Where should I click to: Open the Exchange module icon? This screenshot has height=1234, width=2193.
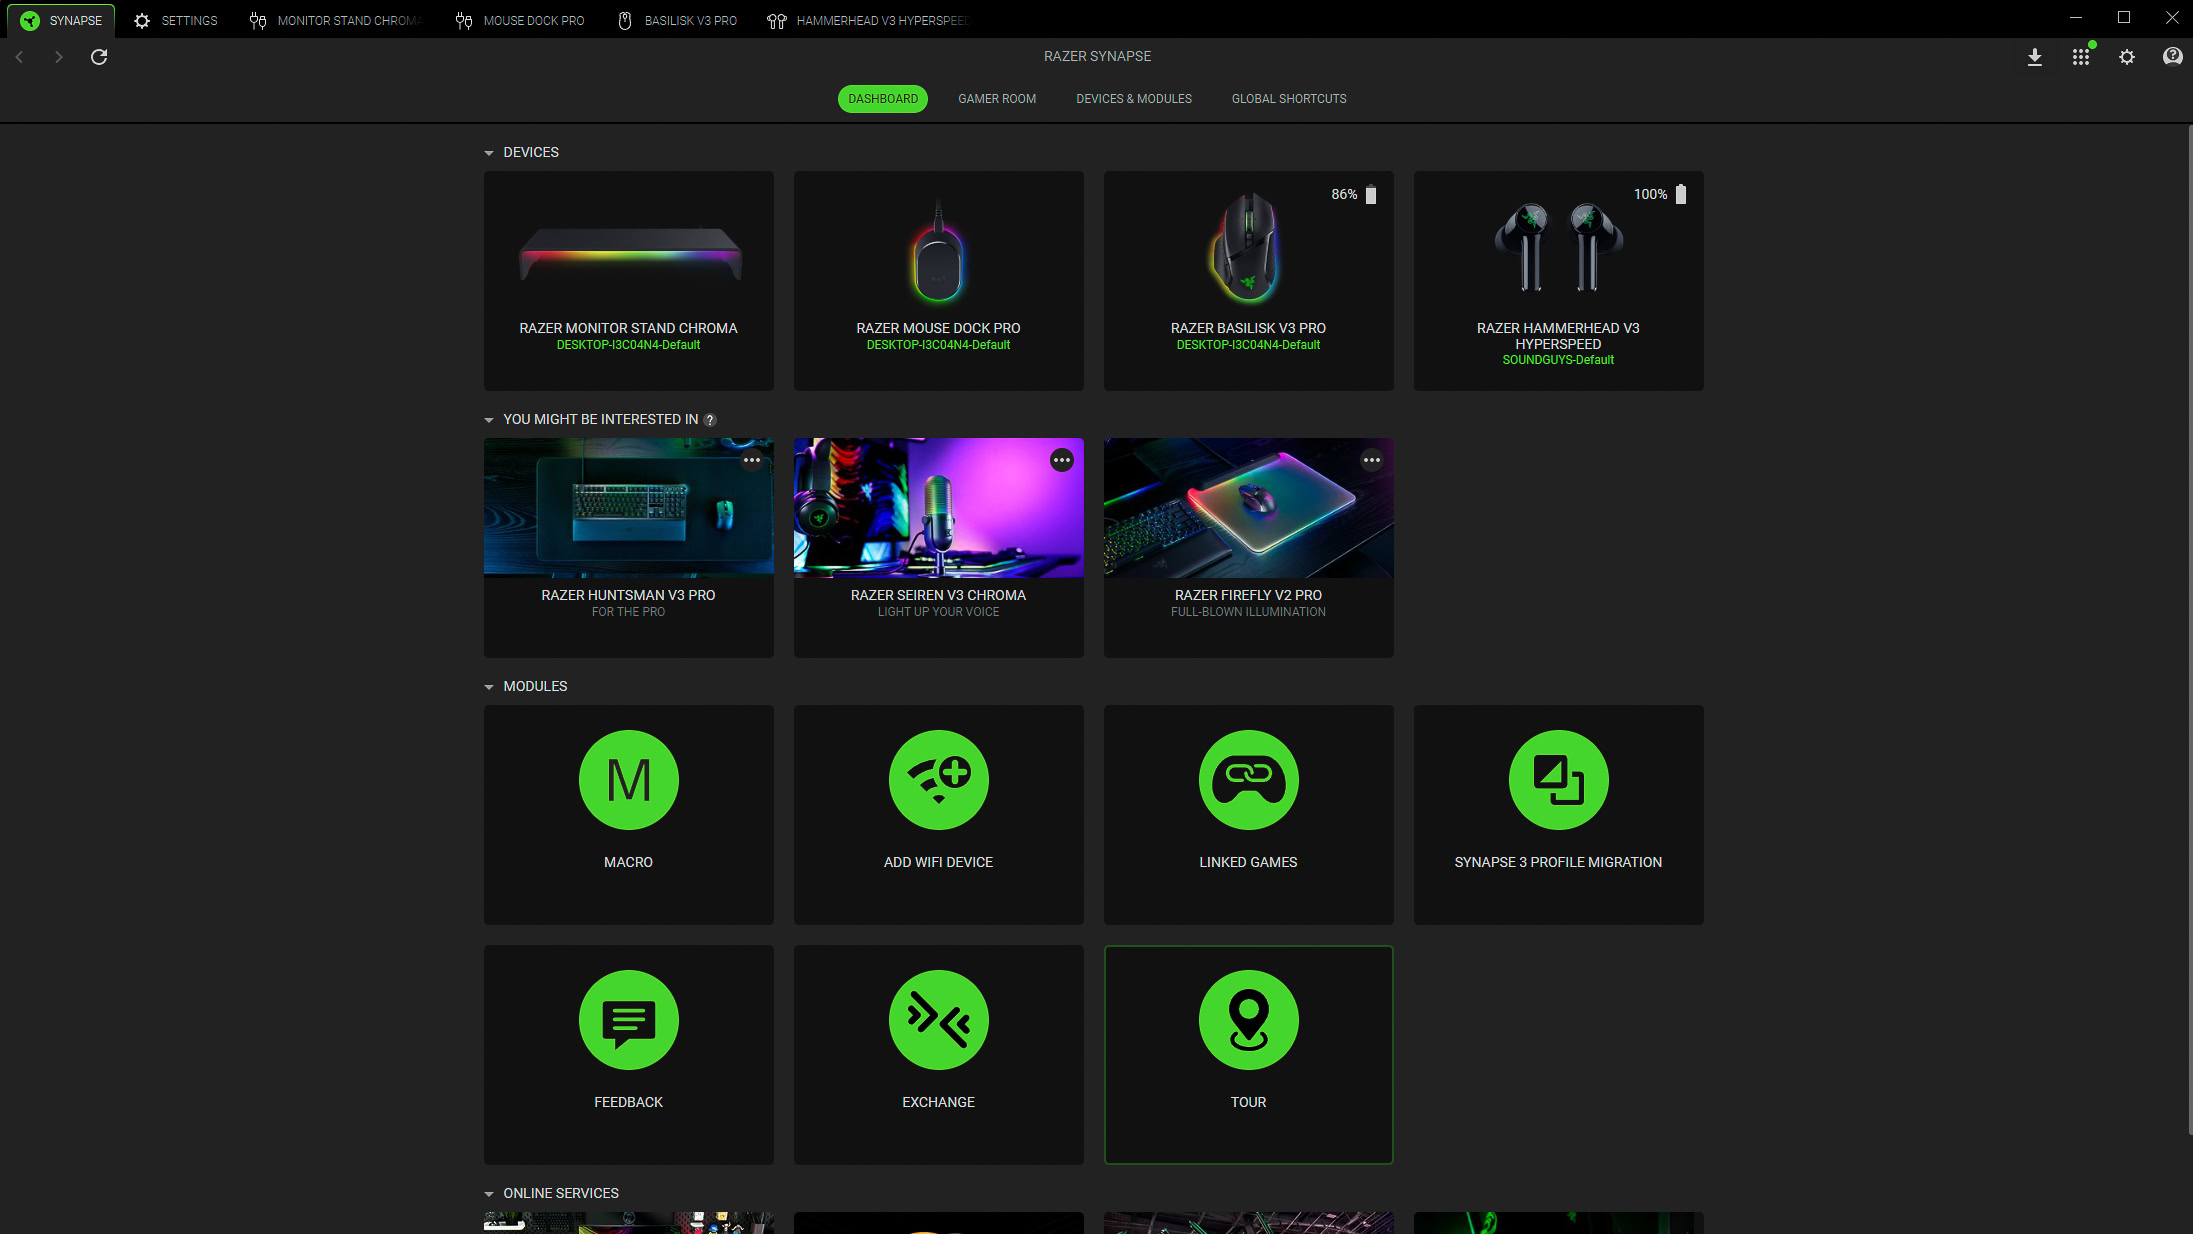coord(938,1020)
